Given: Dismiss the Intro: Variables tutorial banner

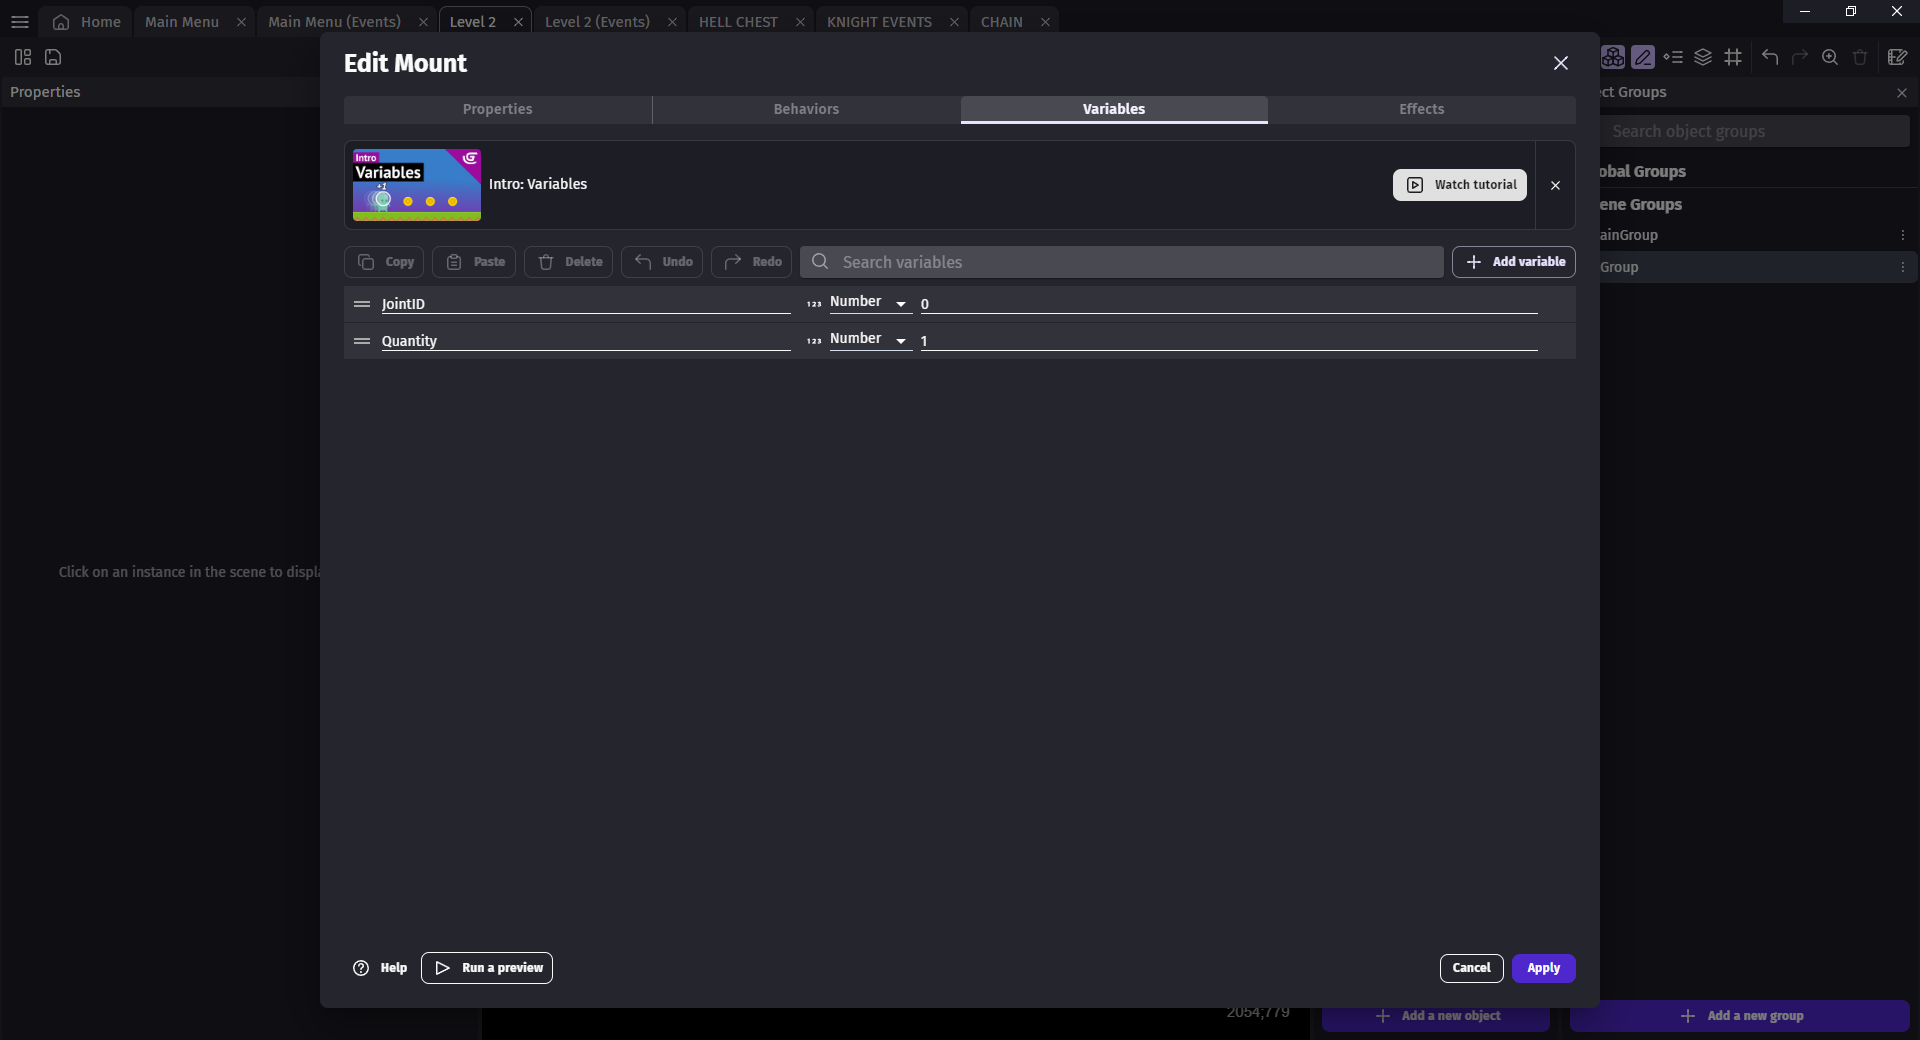Looking at the screenshot, I should [1555, 185].
